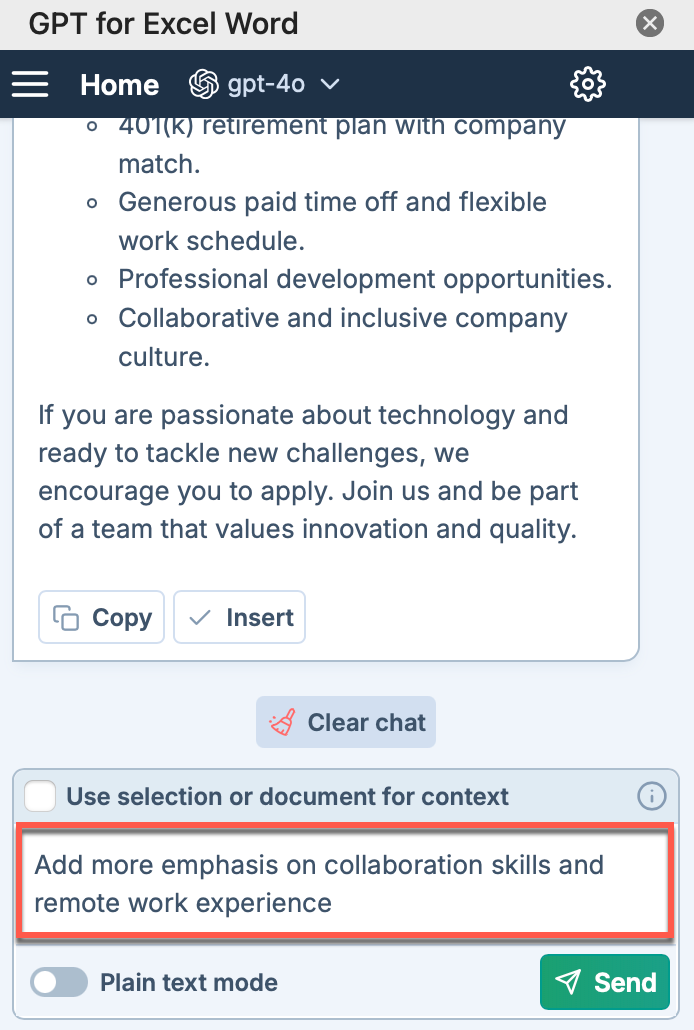The height and width of the screenshot is (1030, 694).
Task: Click the OpenAI logo beside gpt-4o
Action: (x=204, y=84)
